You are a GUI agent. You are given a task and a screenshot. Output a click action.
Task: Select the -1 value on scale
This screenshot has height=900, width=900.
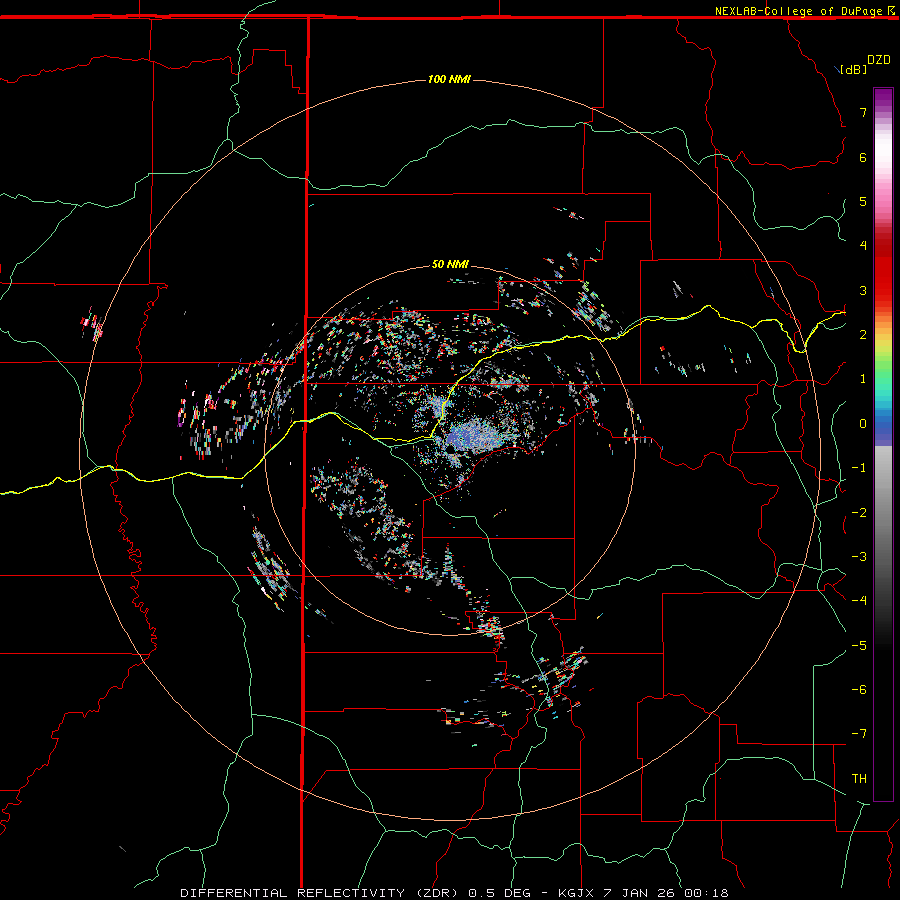click(859, 468)
